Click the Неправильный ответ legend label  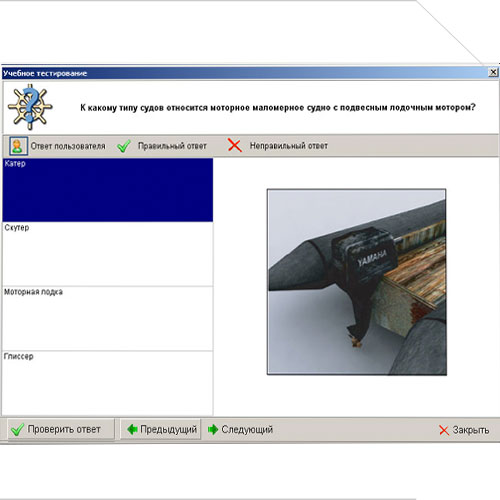(289, 146)
